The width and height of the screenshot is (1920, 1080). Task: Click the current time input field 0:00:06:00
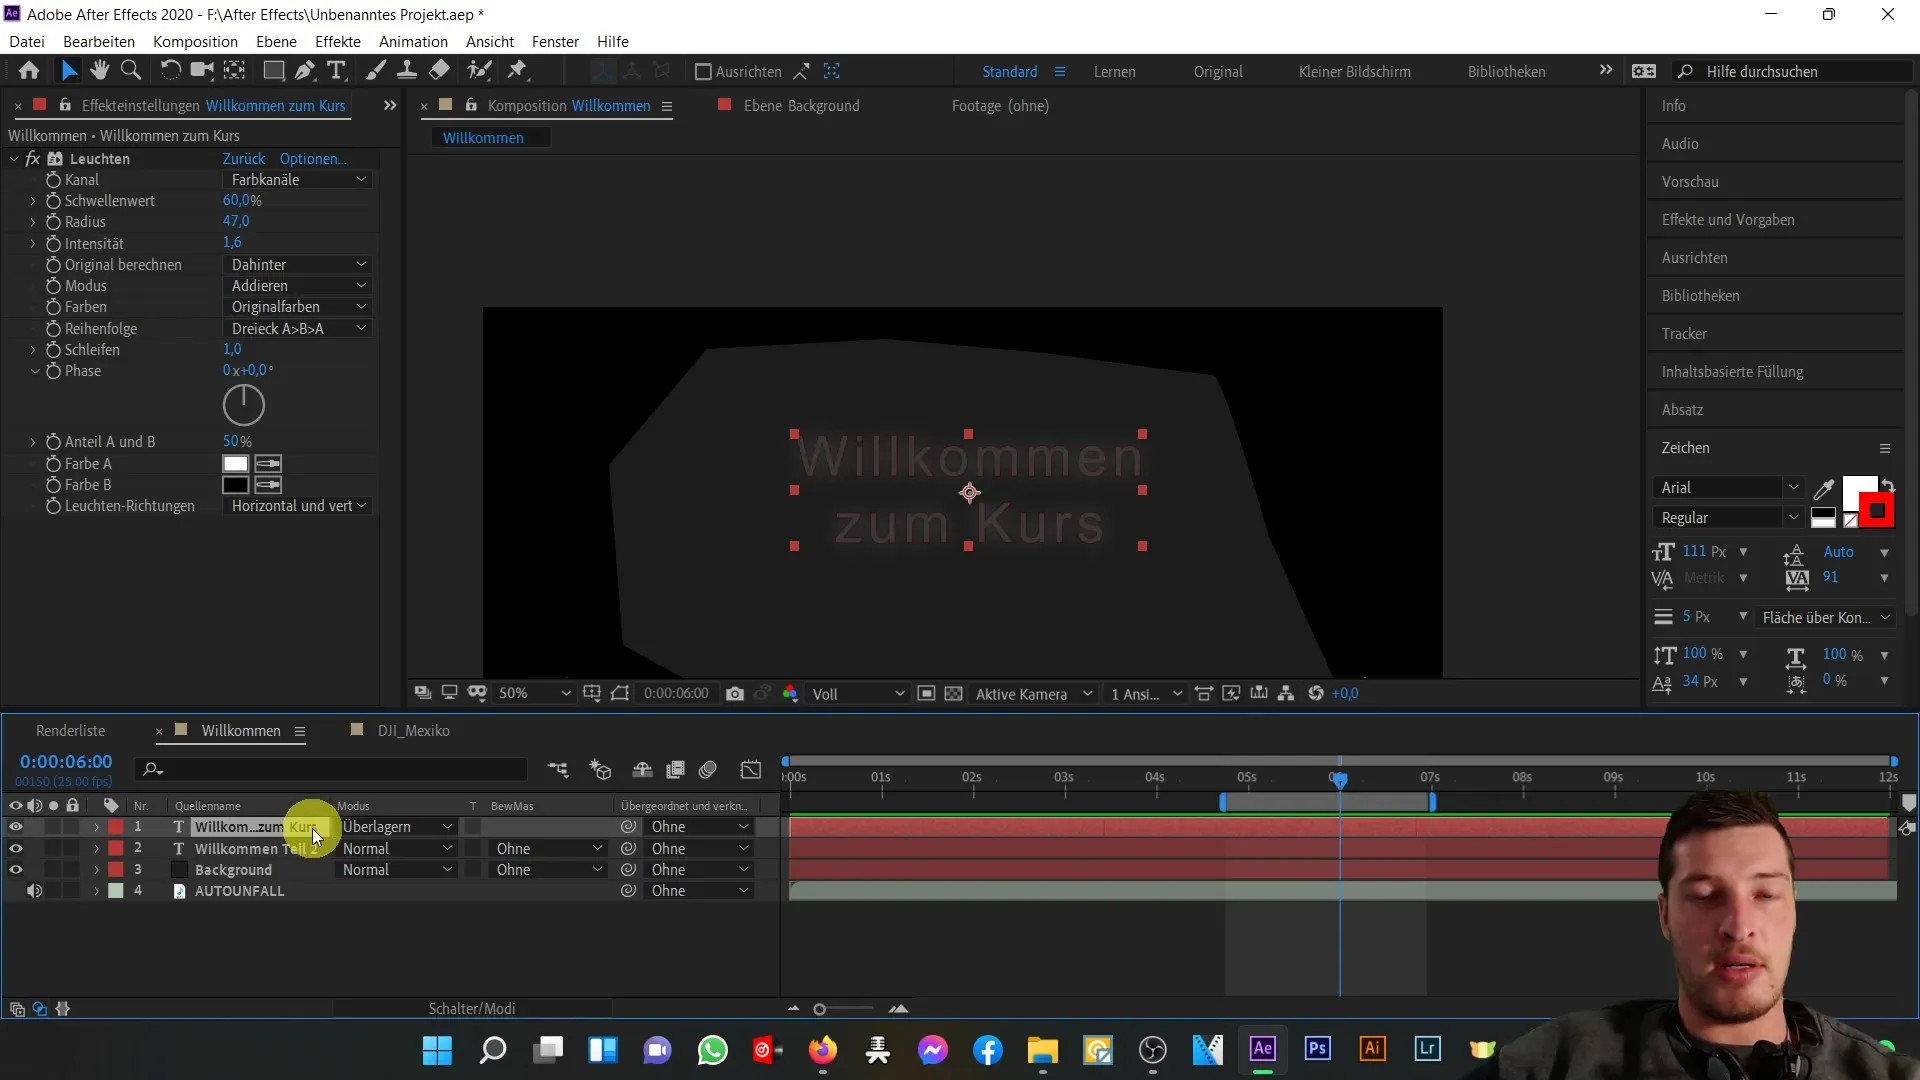(66, 761)
